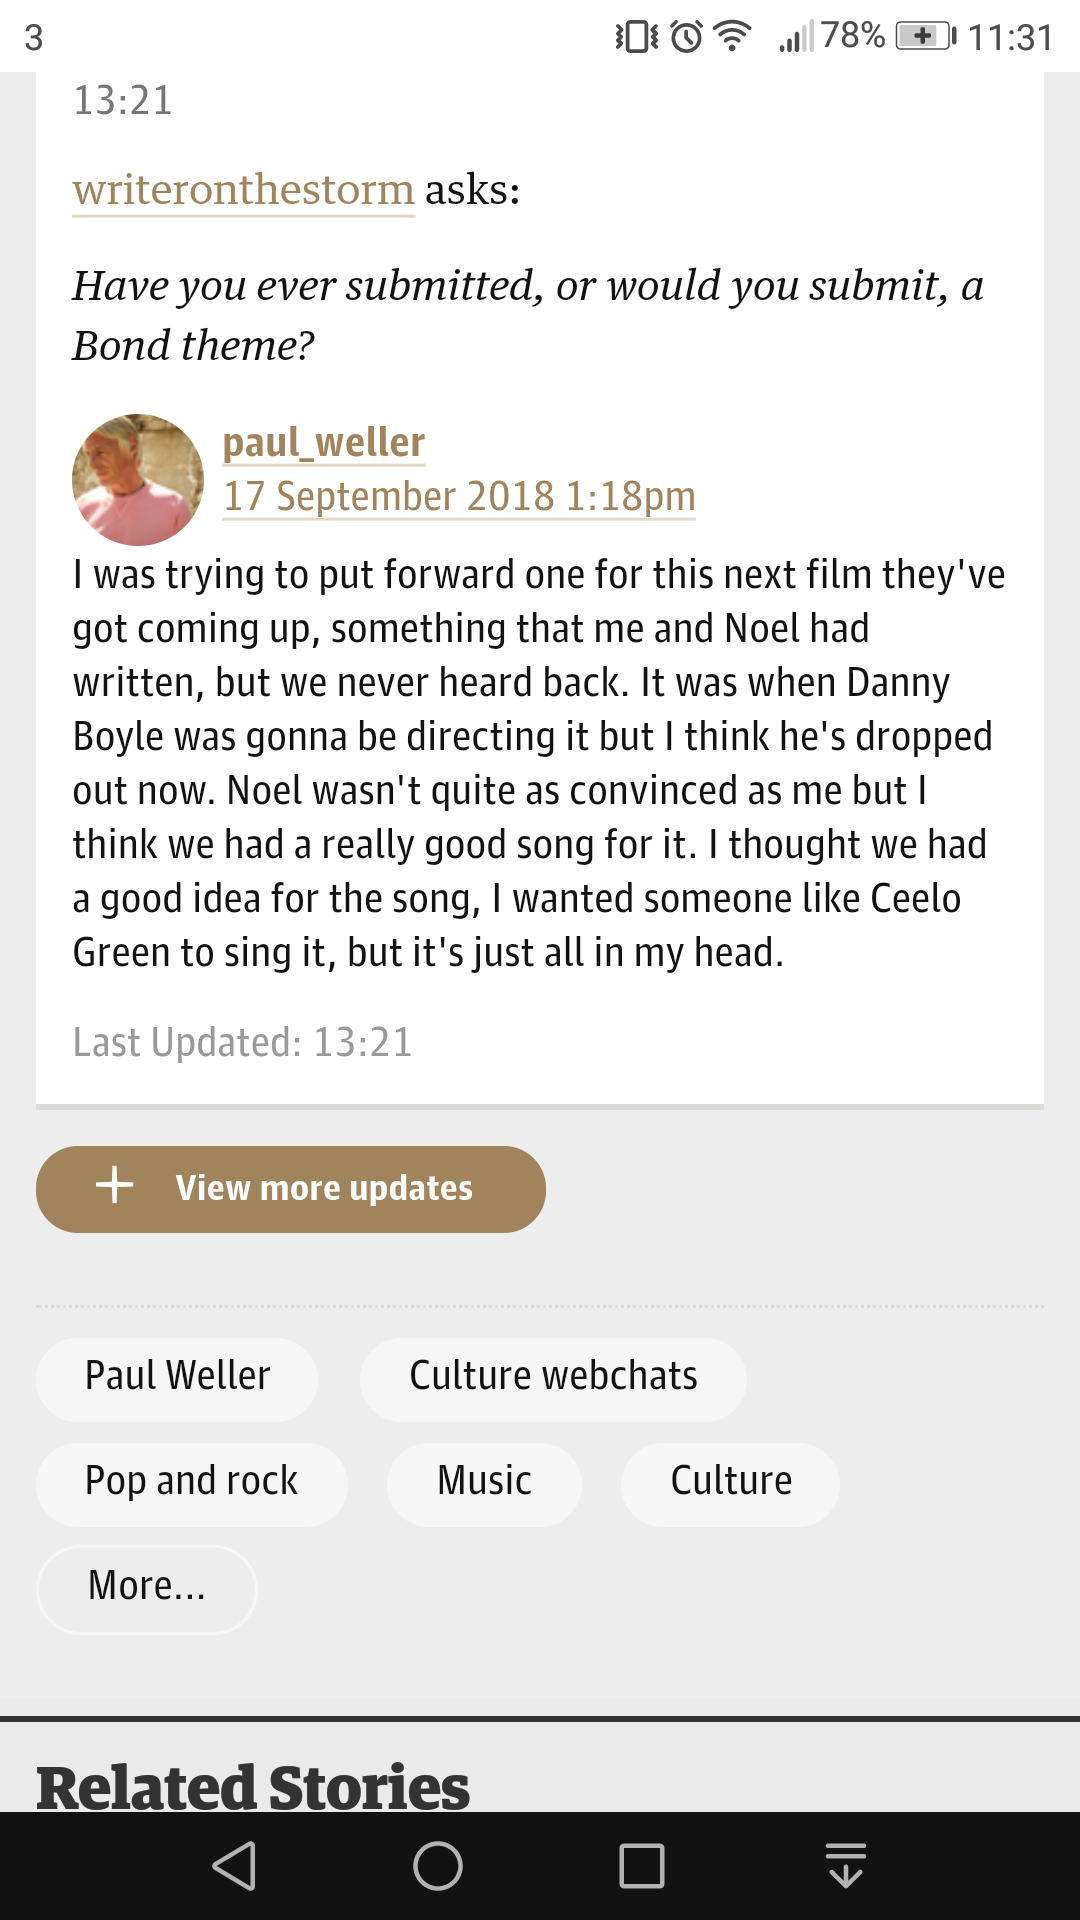Tap the battery status icon

(925, 37)
